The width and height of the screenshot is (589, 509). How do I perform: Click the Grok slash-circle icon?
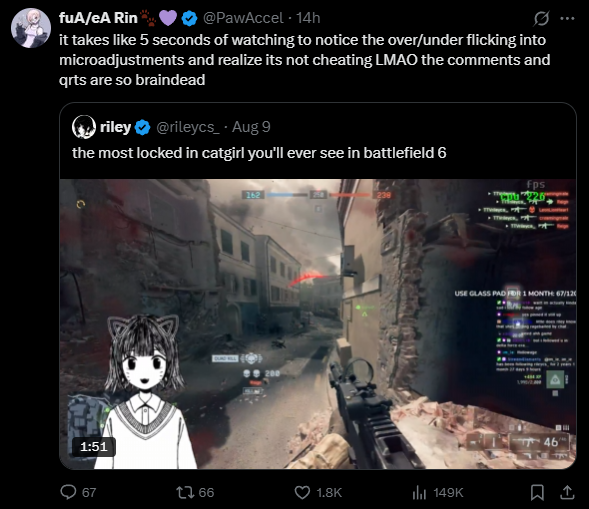tap(541, 18)
